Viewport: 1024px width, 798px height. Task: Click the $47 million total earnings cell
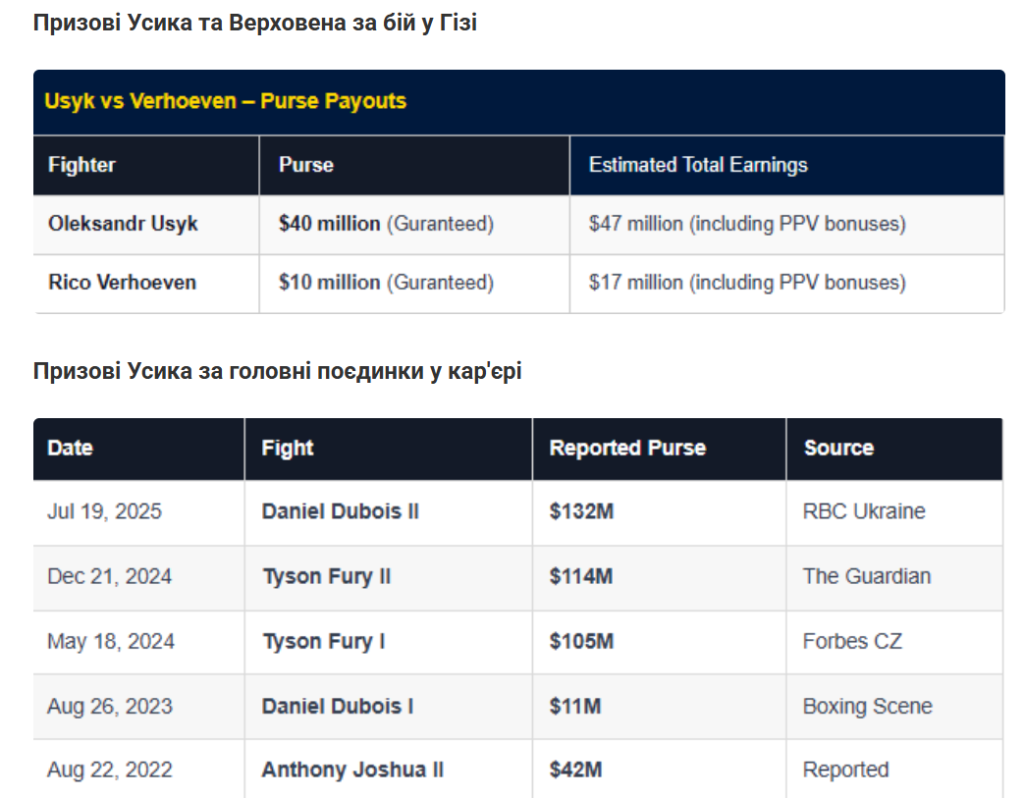pyautogui.click(x=787, y=224)
